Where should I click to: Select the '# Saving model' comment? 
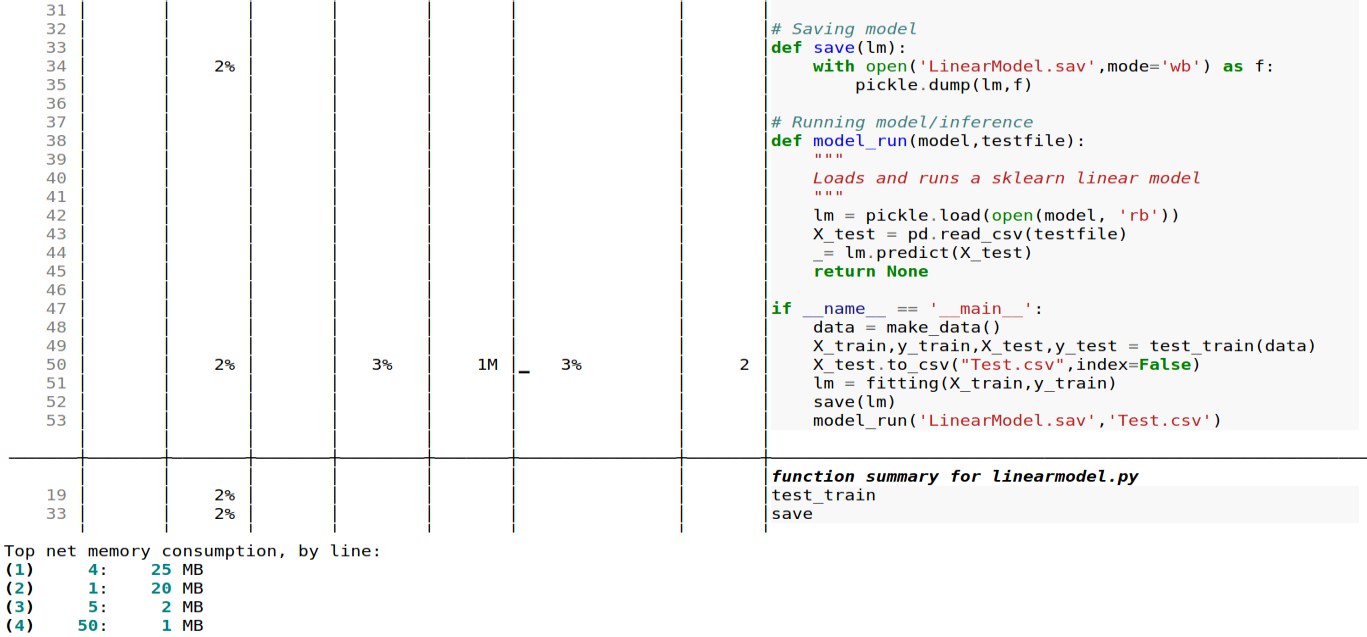pyautogui.click(x=843, y=29)
